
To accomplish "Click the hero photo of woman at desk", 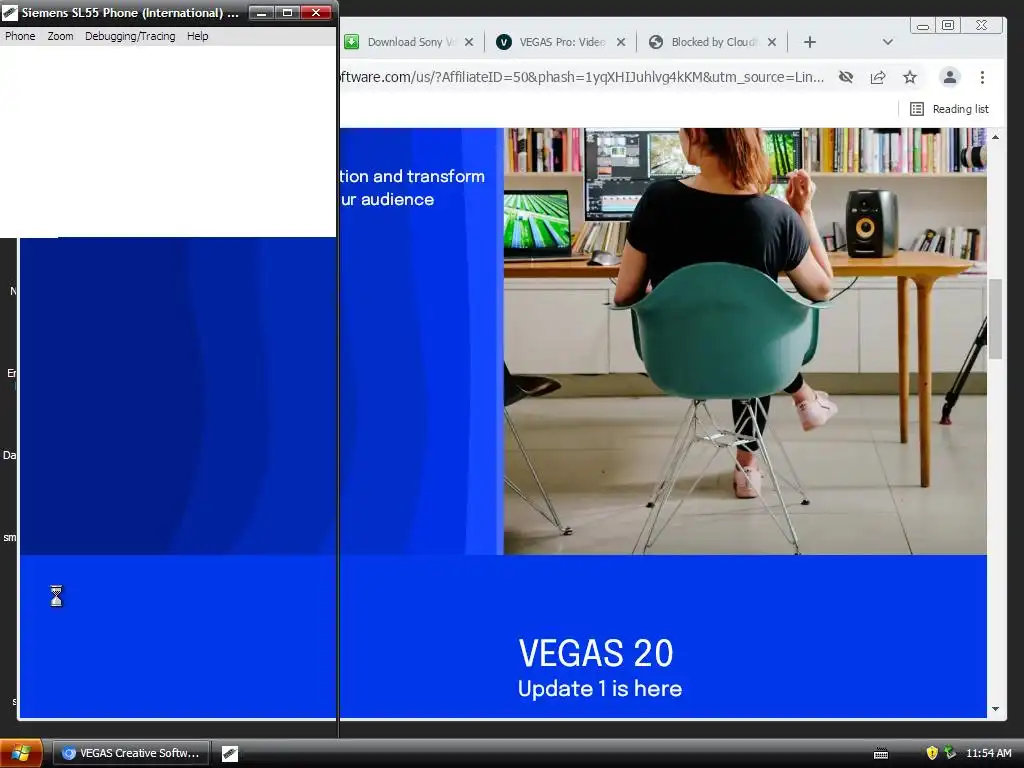I will (745, 341).
